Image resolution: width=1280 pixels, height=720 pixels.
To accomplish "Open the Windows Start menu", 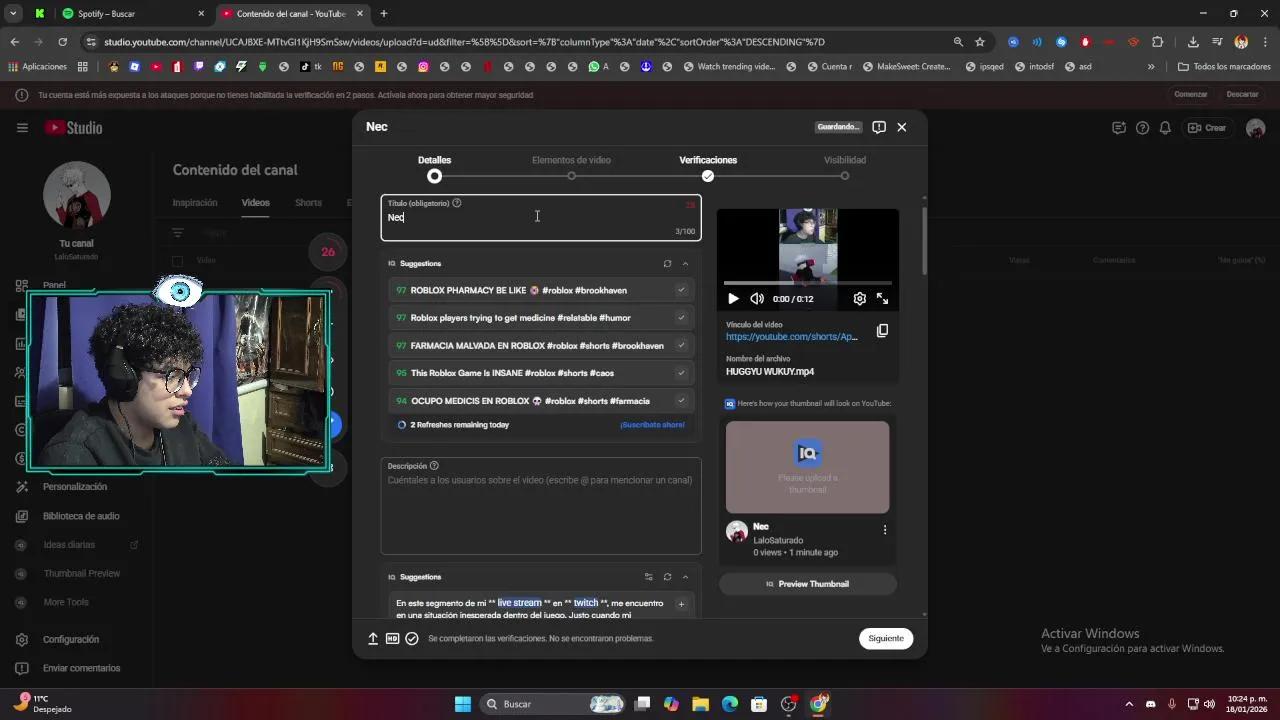I will [x=463, y=704].
